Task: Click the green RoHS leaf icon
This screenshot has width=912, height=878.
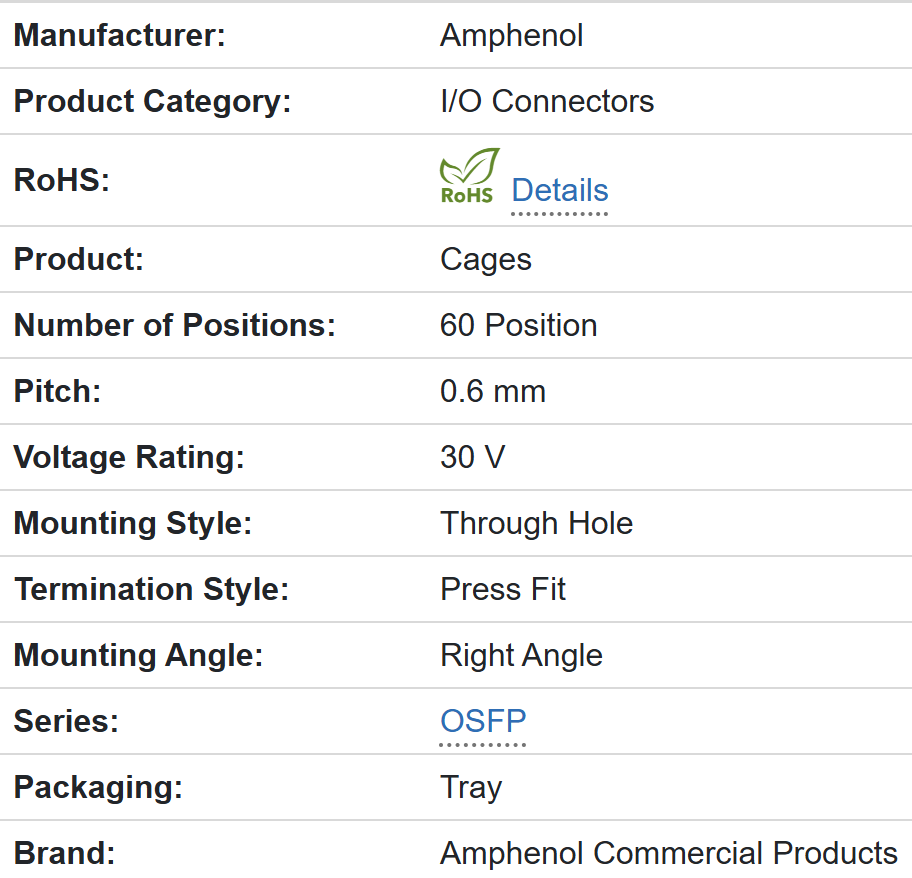Action: pos(468,176)
